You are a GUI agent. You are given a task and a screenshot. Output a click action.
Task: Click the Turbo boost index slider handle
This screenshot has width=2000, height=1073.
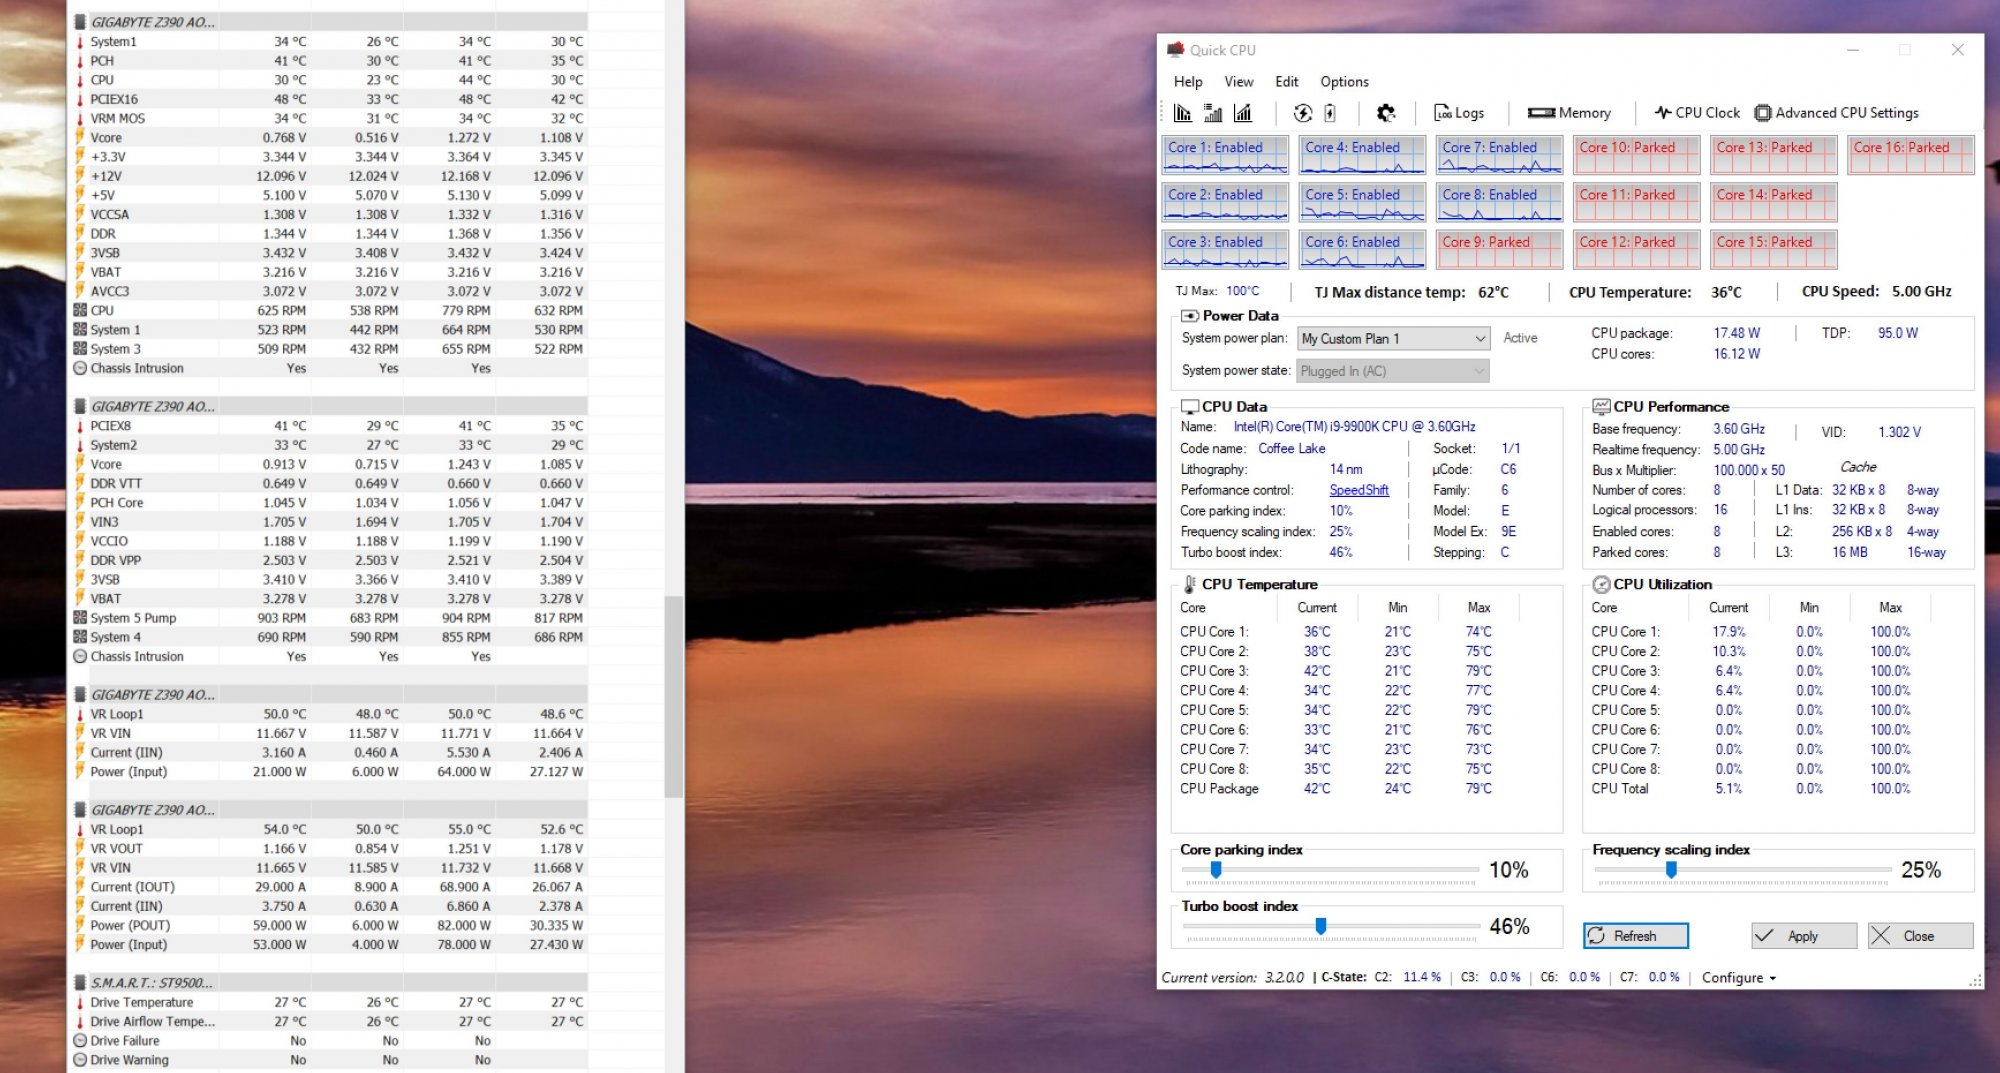click(1321, 926)
